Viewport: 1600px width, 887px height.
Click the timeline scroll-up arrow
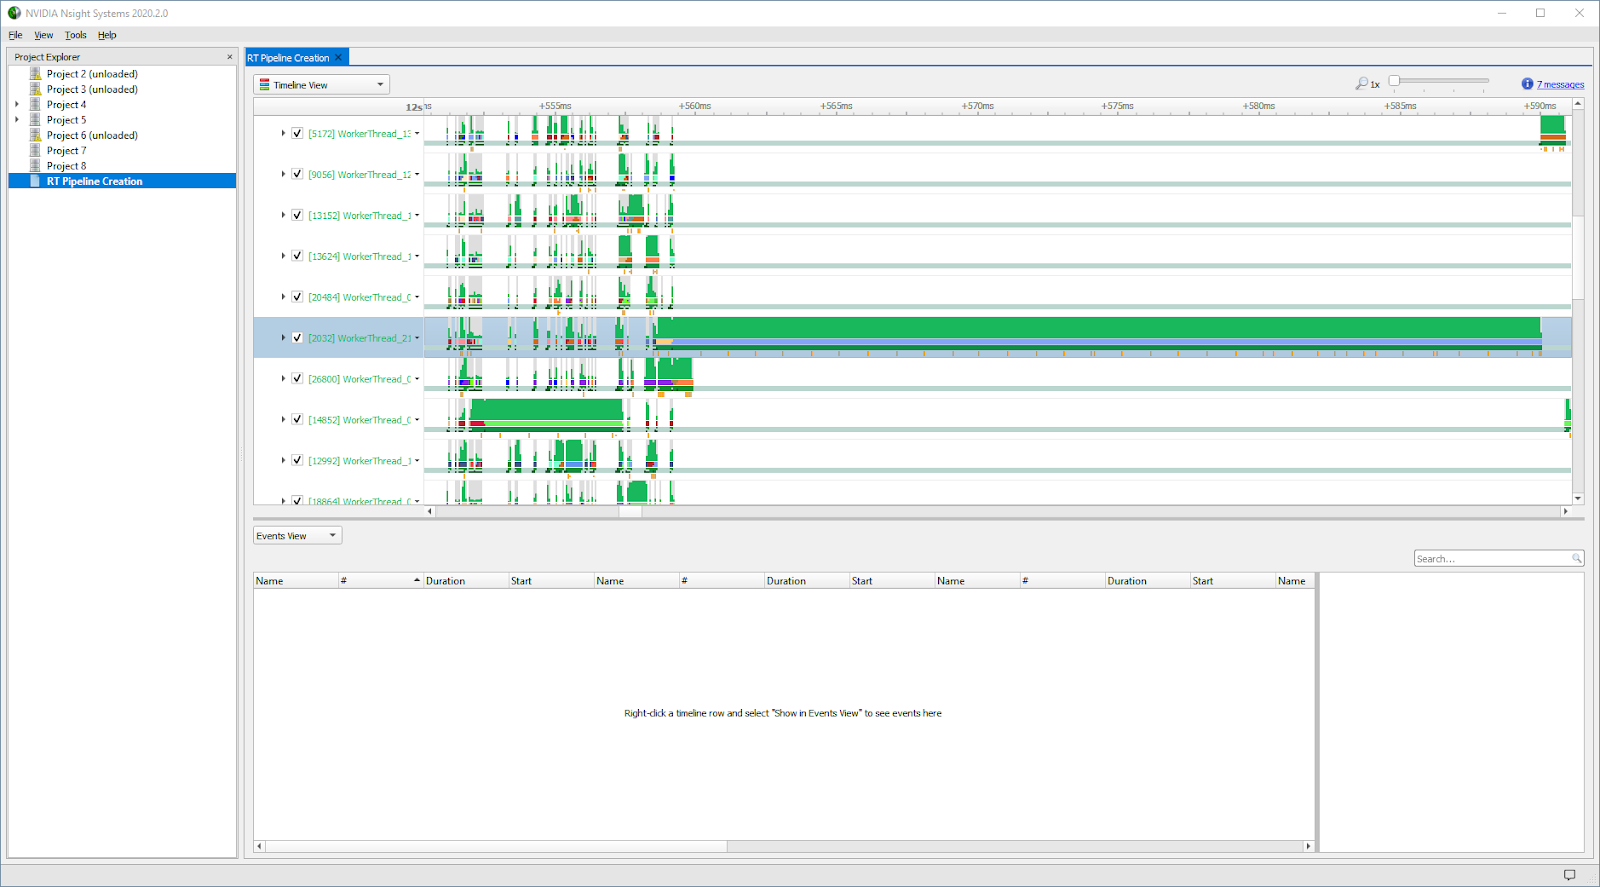(x=1578, y=104)
